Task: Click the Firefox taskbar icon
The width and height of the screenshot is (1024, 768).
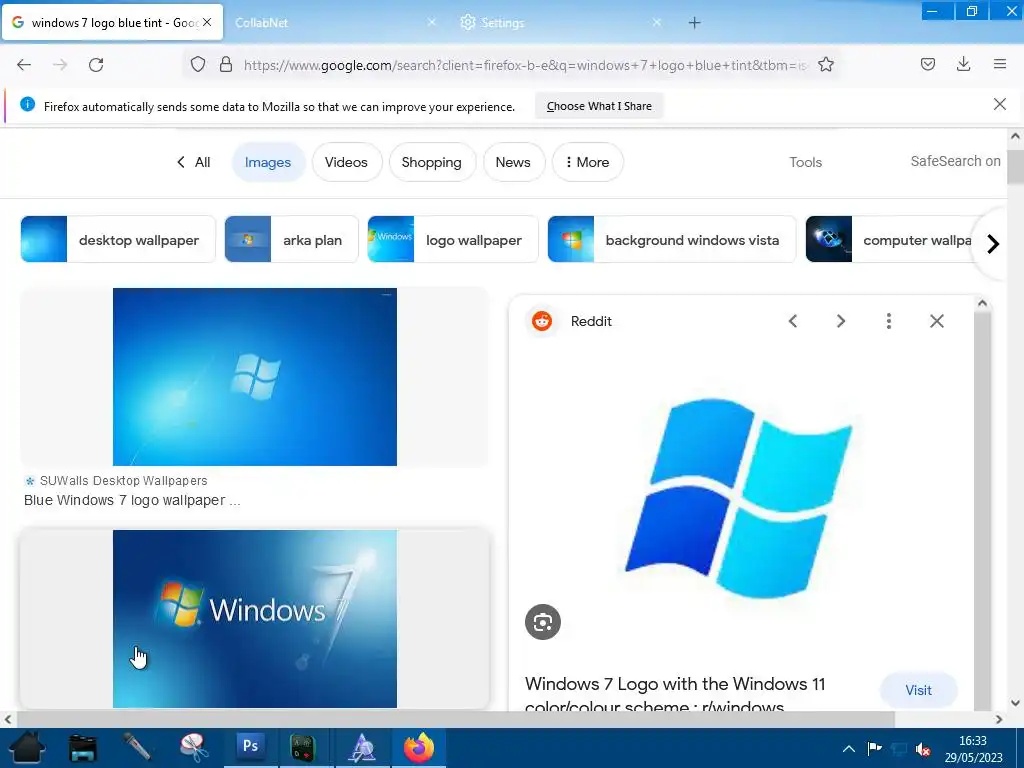Action: point(419,748)
